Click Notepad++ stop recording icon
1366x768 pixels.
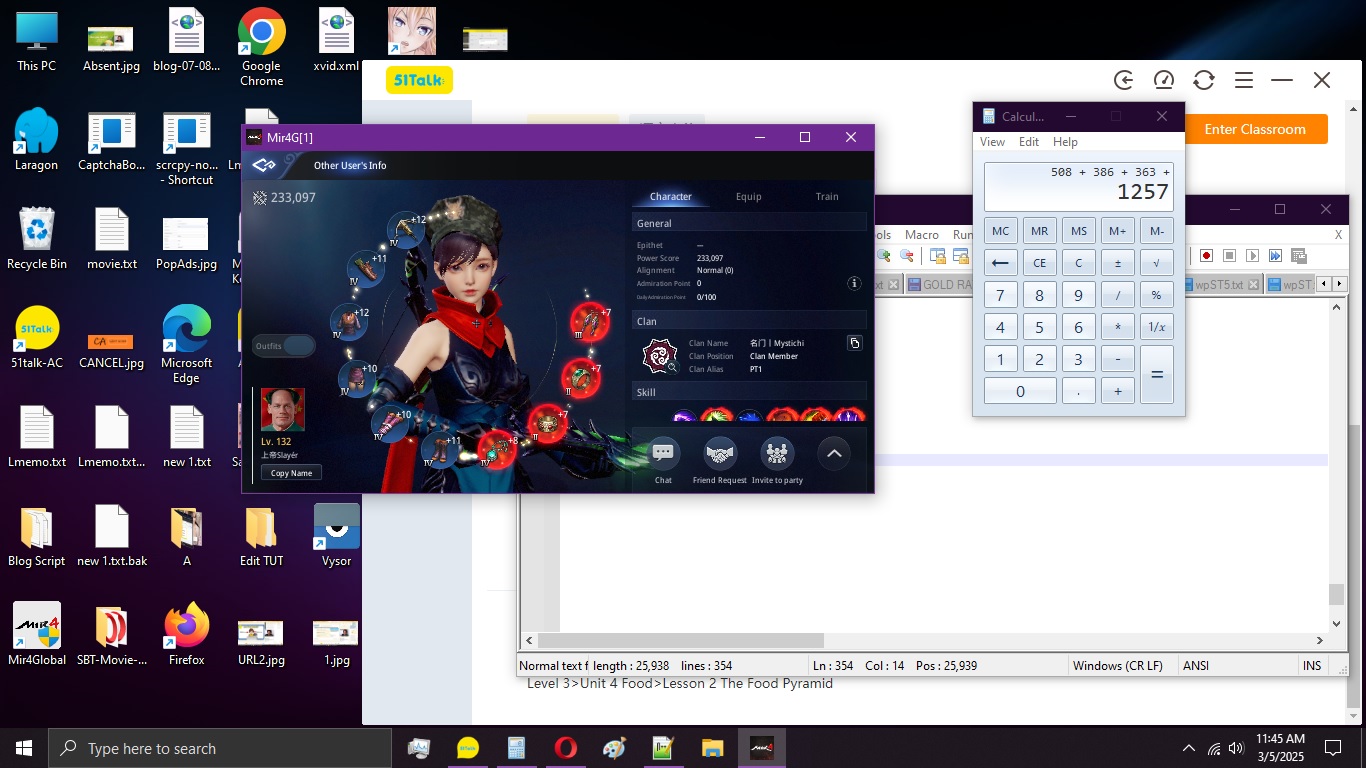coord(1230,256)
